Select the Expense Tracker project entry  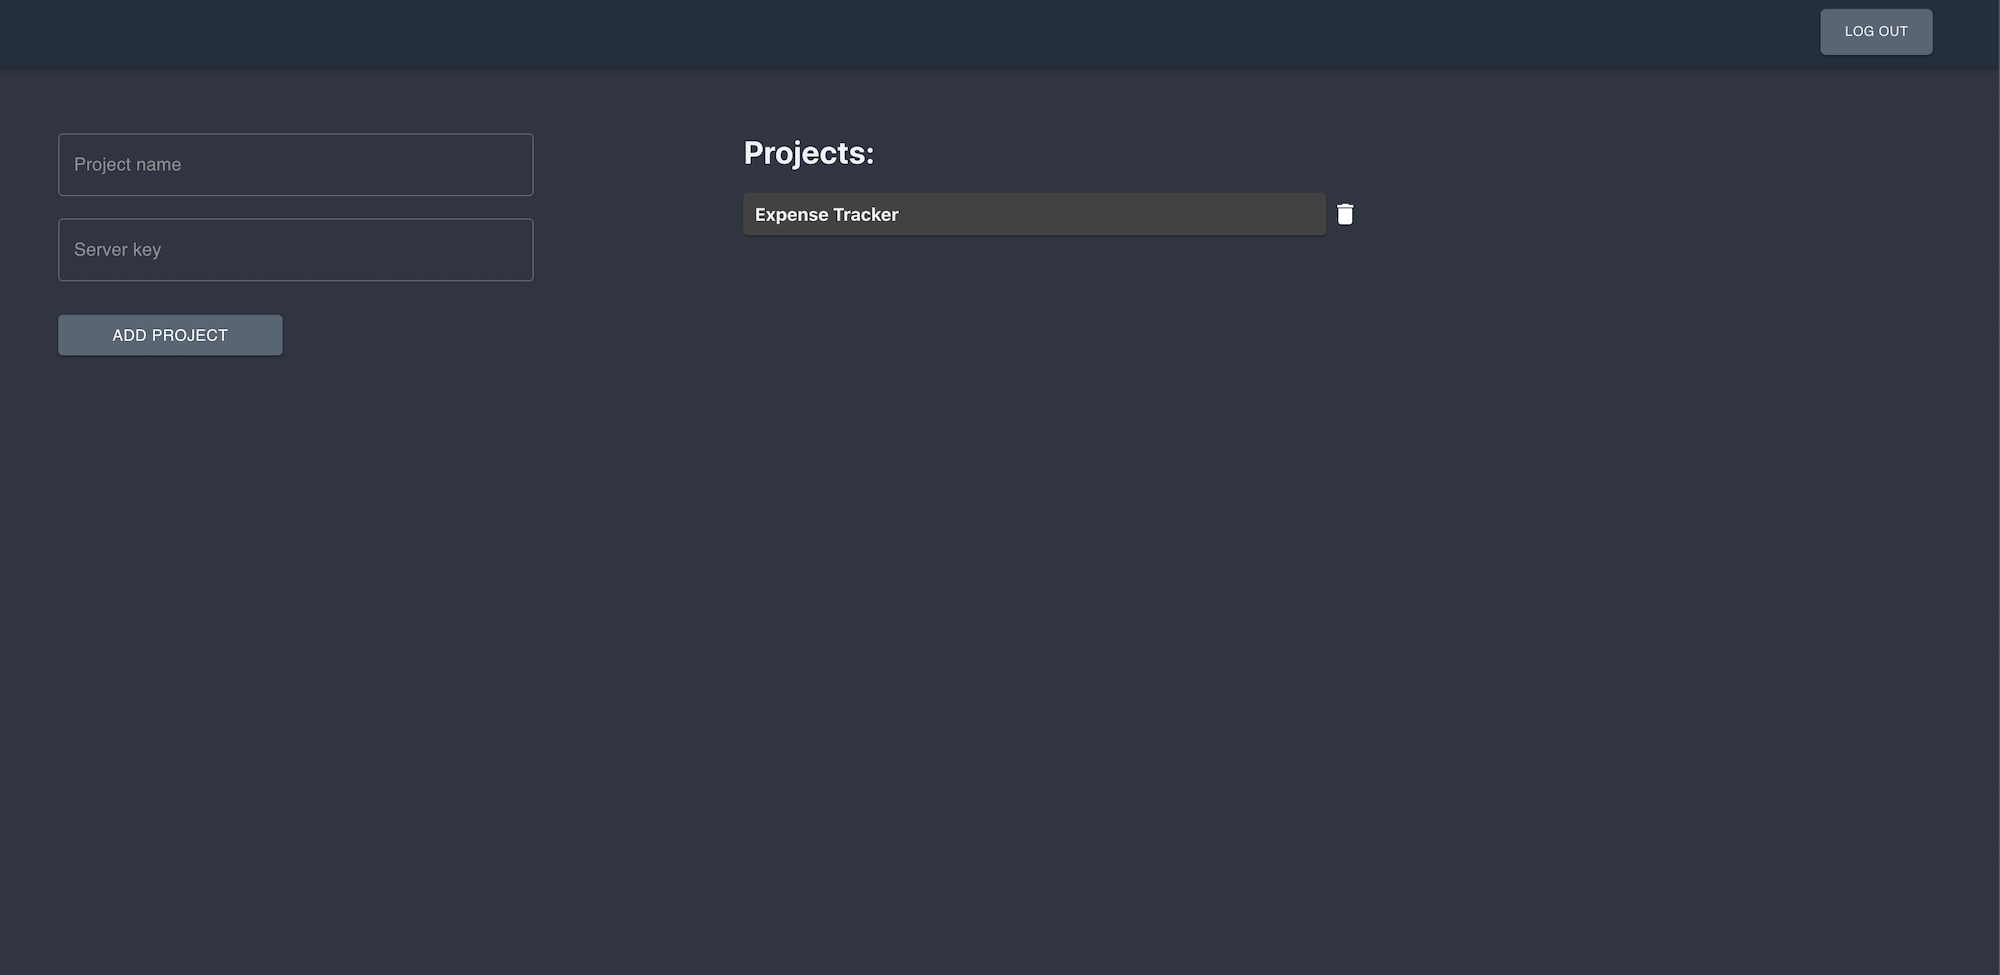[1034, 213]
